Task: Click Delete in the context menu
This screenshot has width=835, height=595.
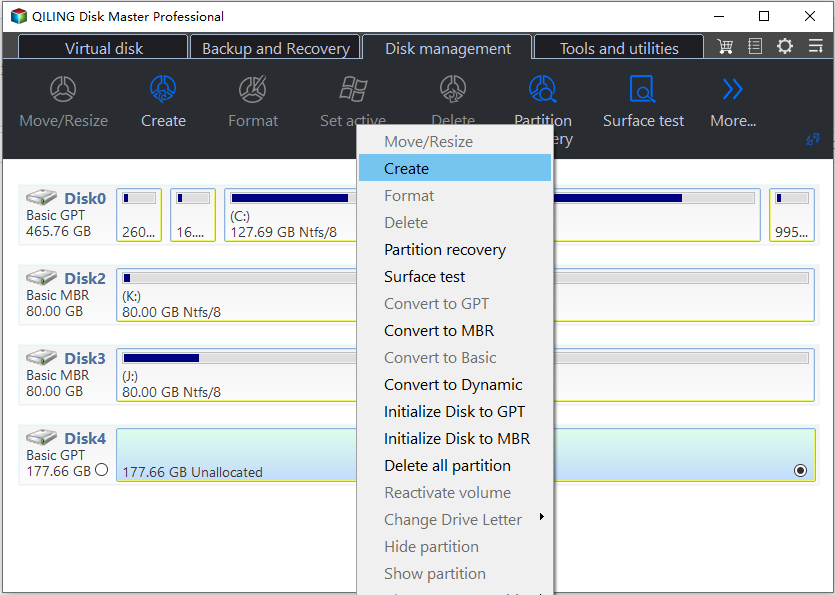Action: pyautogui.click(x=455, y=222)
